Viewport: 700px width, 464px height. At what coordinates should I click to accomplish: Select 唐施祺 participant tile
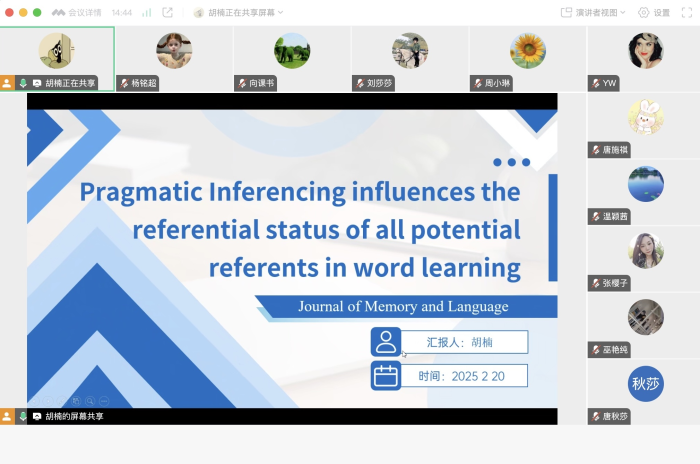645,118
